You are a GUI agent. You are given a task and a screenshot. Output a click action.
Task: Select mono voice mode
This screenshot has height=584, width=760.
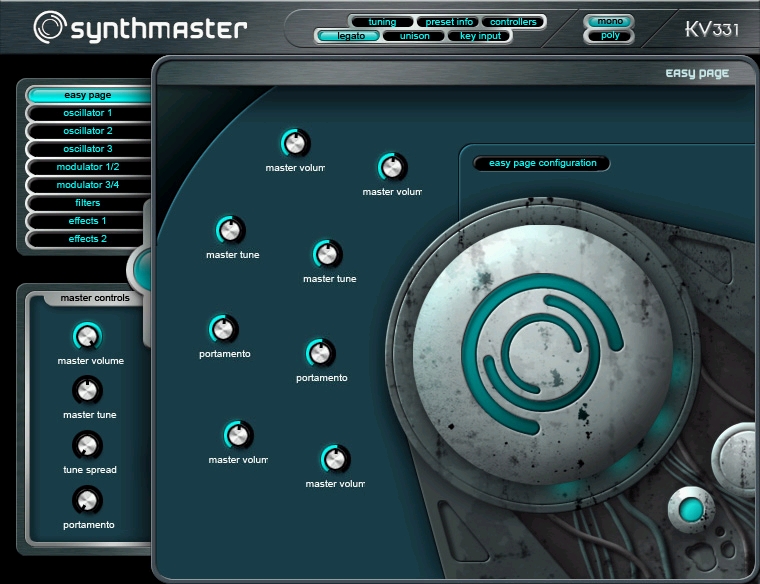(609, 21)
